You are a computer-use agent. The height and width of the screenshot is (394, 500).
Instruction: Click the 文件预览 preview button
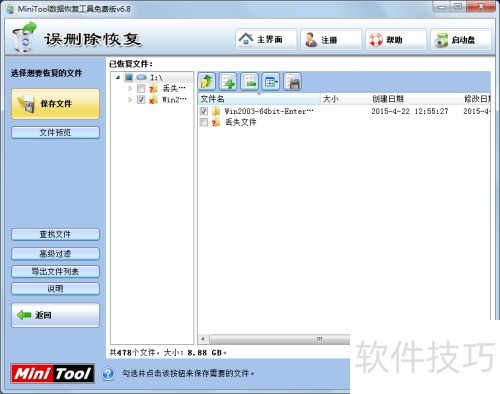point(55,132)
